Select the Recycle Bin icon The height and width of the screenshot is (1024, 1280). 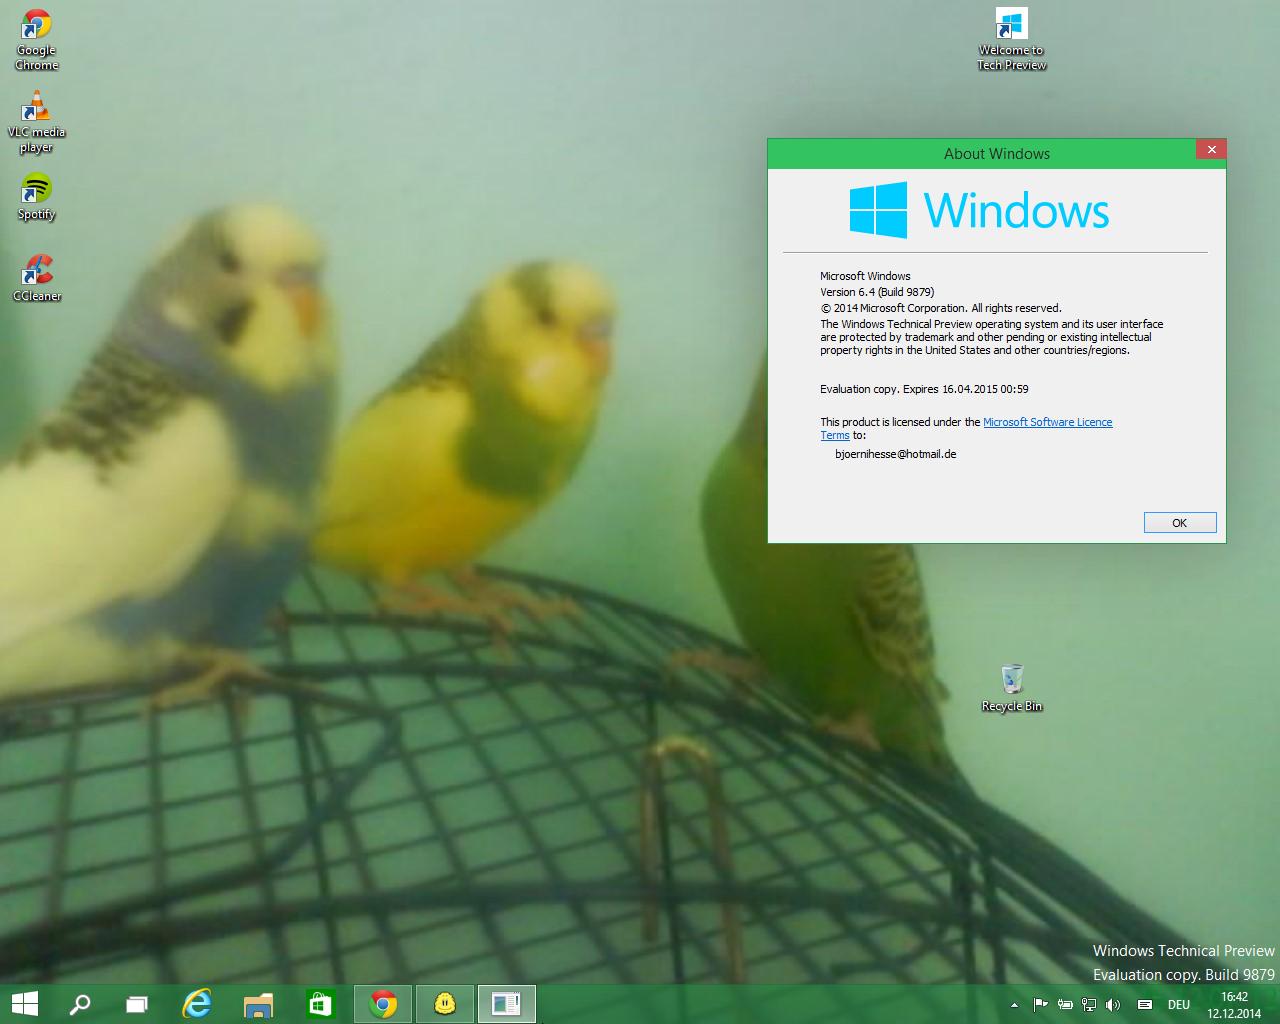point(1012,687)
